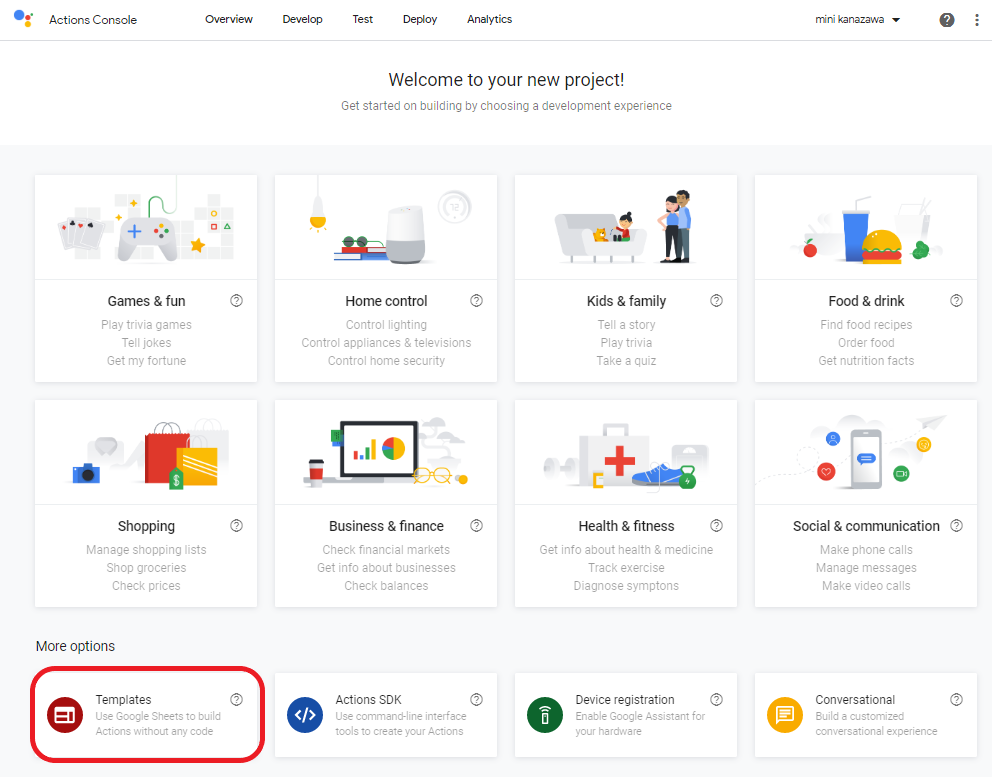Click the Actions SDK code icon
The width and height of the screenshot is (992, 777).
coord(305,715)
